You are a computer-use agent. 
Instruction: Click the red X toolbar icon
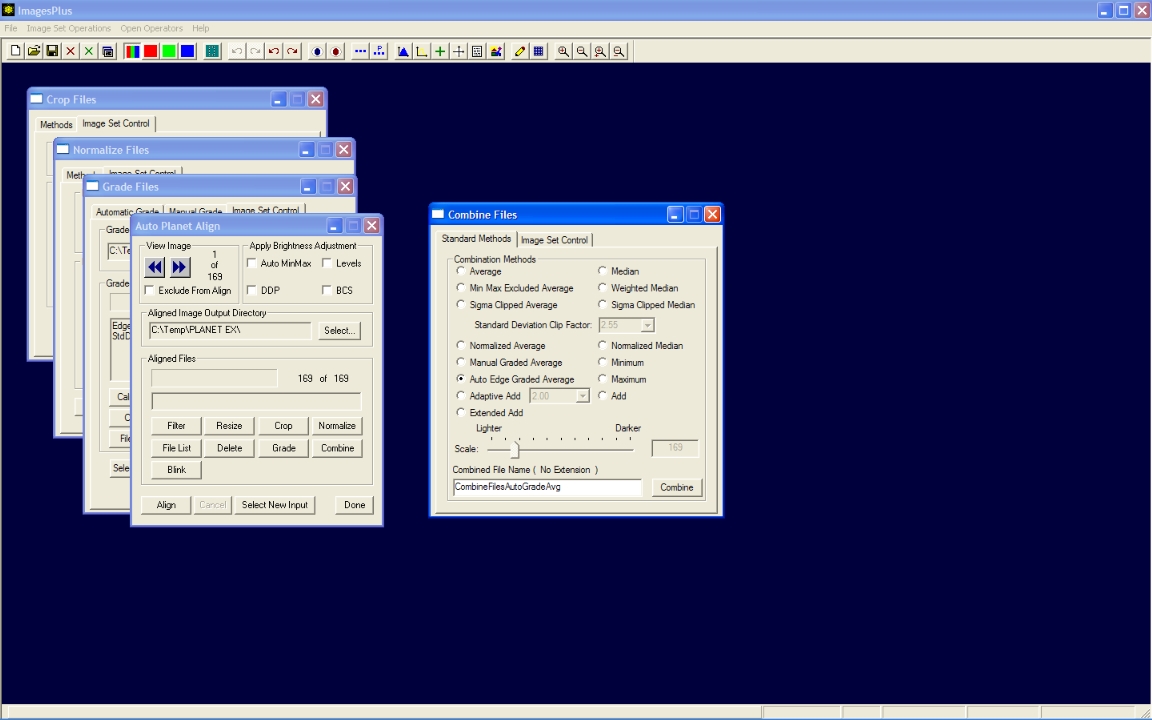[71, 51]
